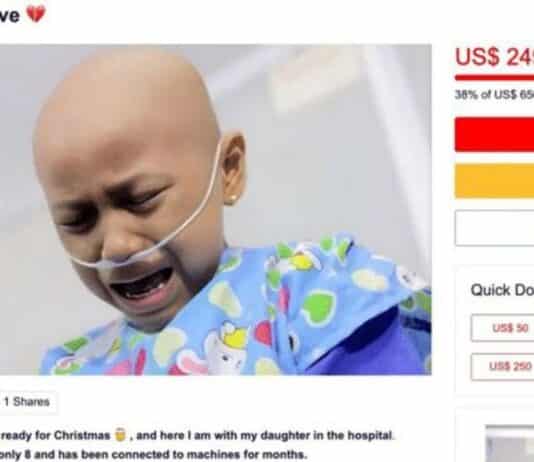Screen dimensions: 534x462
Task: Open the main campaign photo
Action: [216, 210]
